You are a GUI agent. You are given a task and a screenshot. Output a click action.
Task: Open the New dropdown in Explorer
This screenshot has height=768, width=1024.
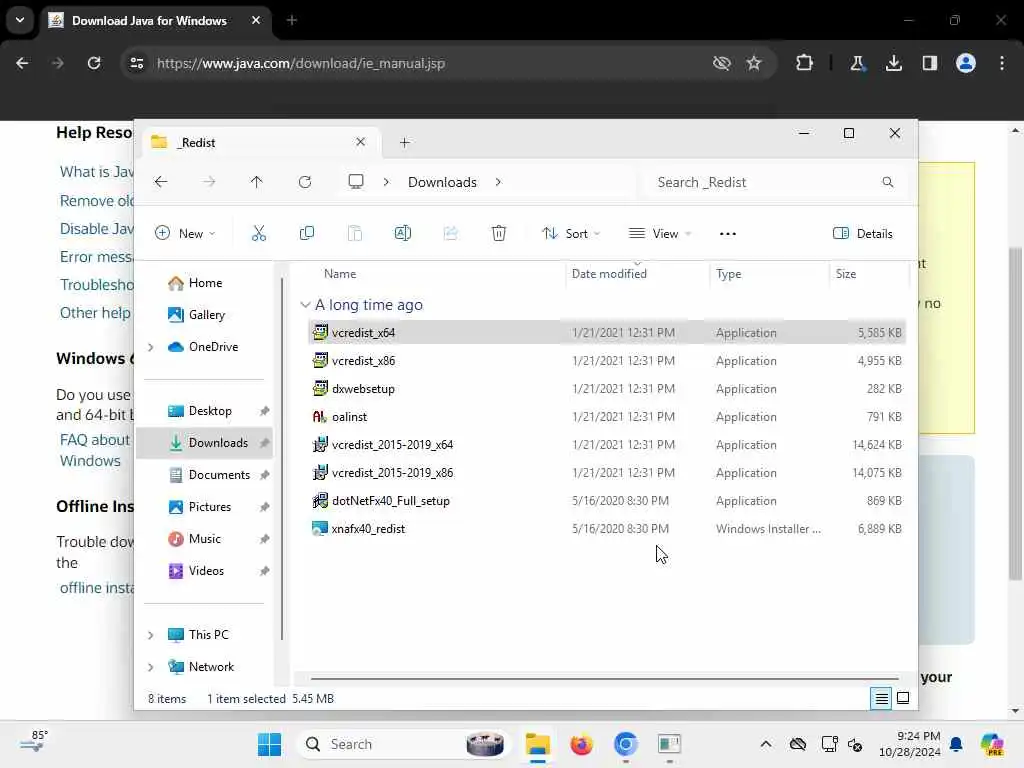click(x=185, y=234)
